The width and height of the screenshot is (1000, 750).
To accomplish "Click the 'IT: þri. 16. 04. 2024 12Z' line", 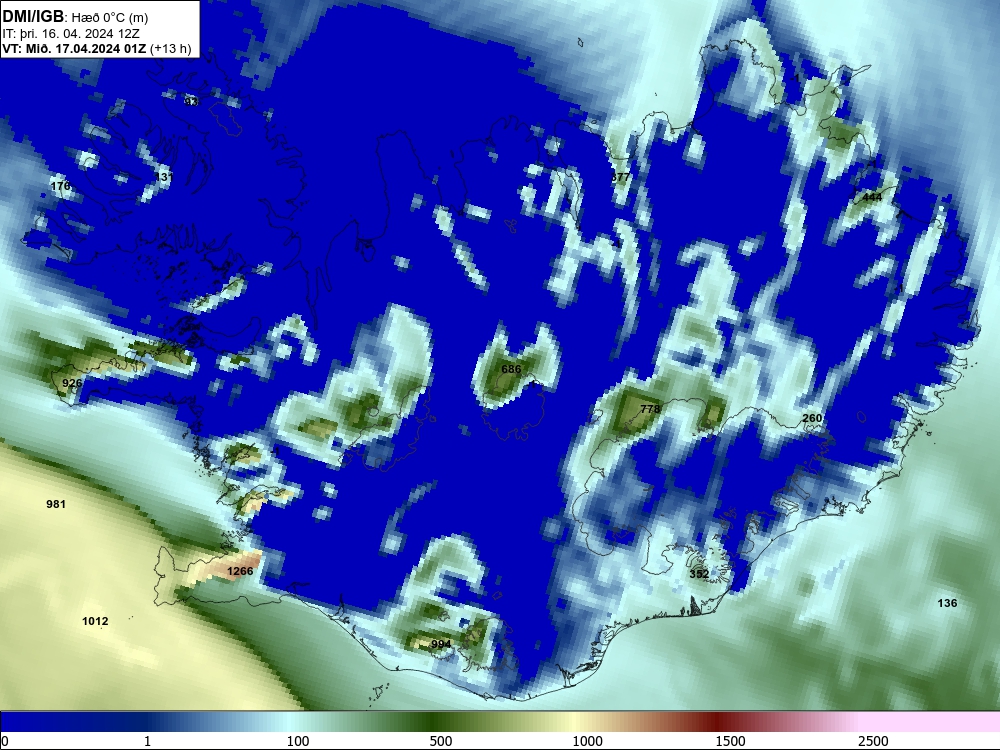I will pyautogui.click(x=71, y=34).
